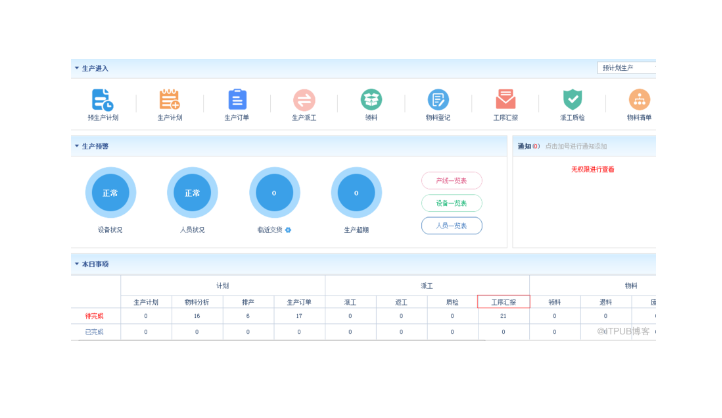Click the highlighted 工序汇报 column header

tap(504, 302)
